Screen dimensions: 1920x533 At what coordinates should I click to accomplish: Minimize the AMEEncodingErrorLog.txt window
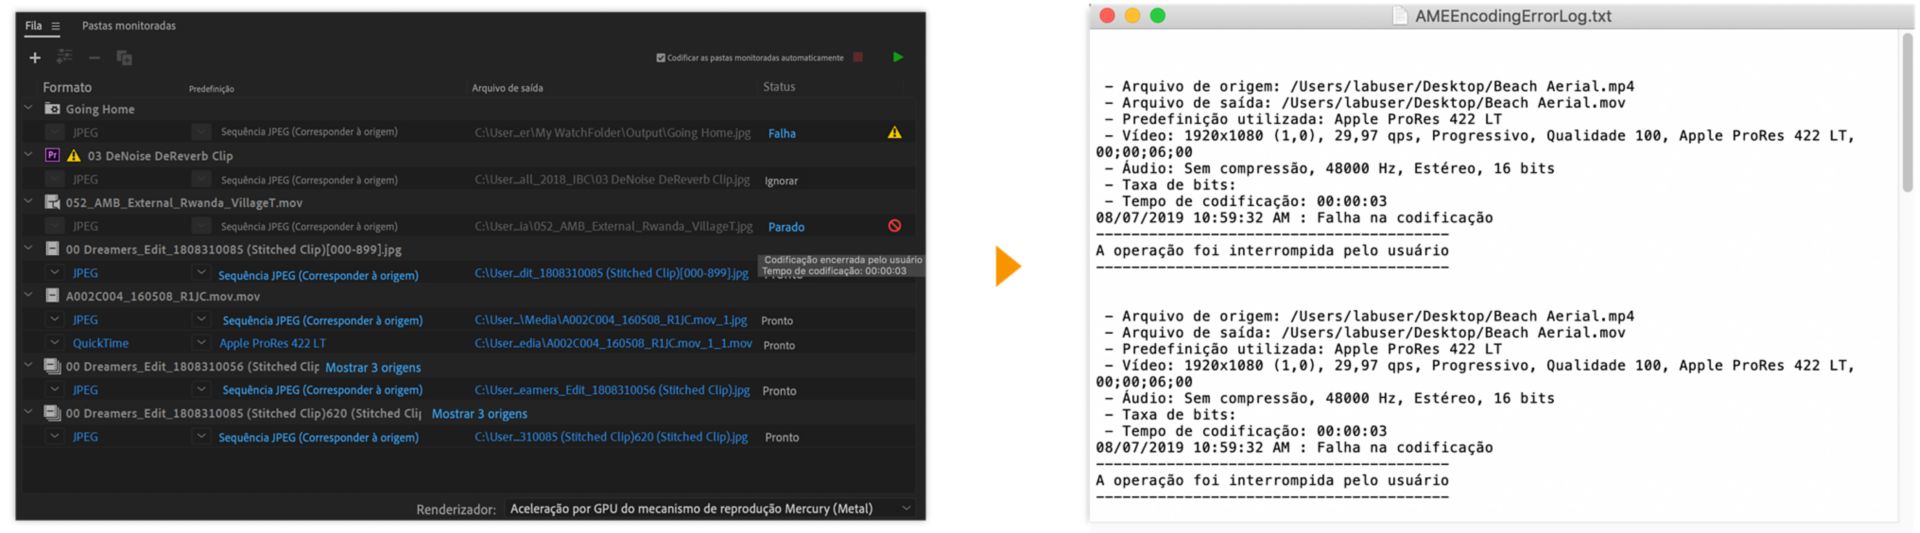click(x=1132, y=15)
